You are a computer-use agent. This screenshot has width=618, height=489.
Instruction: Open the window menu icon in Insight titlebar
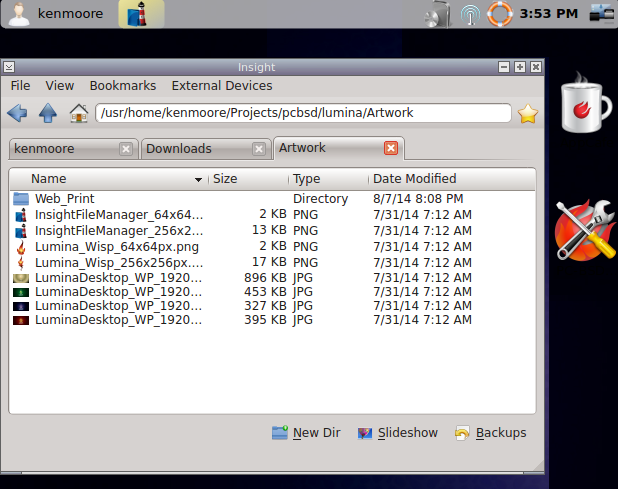[9, 67]
